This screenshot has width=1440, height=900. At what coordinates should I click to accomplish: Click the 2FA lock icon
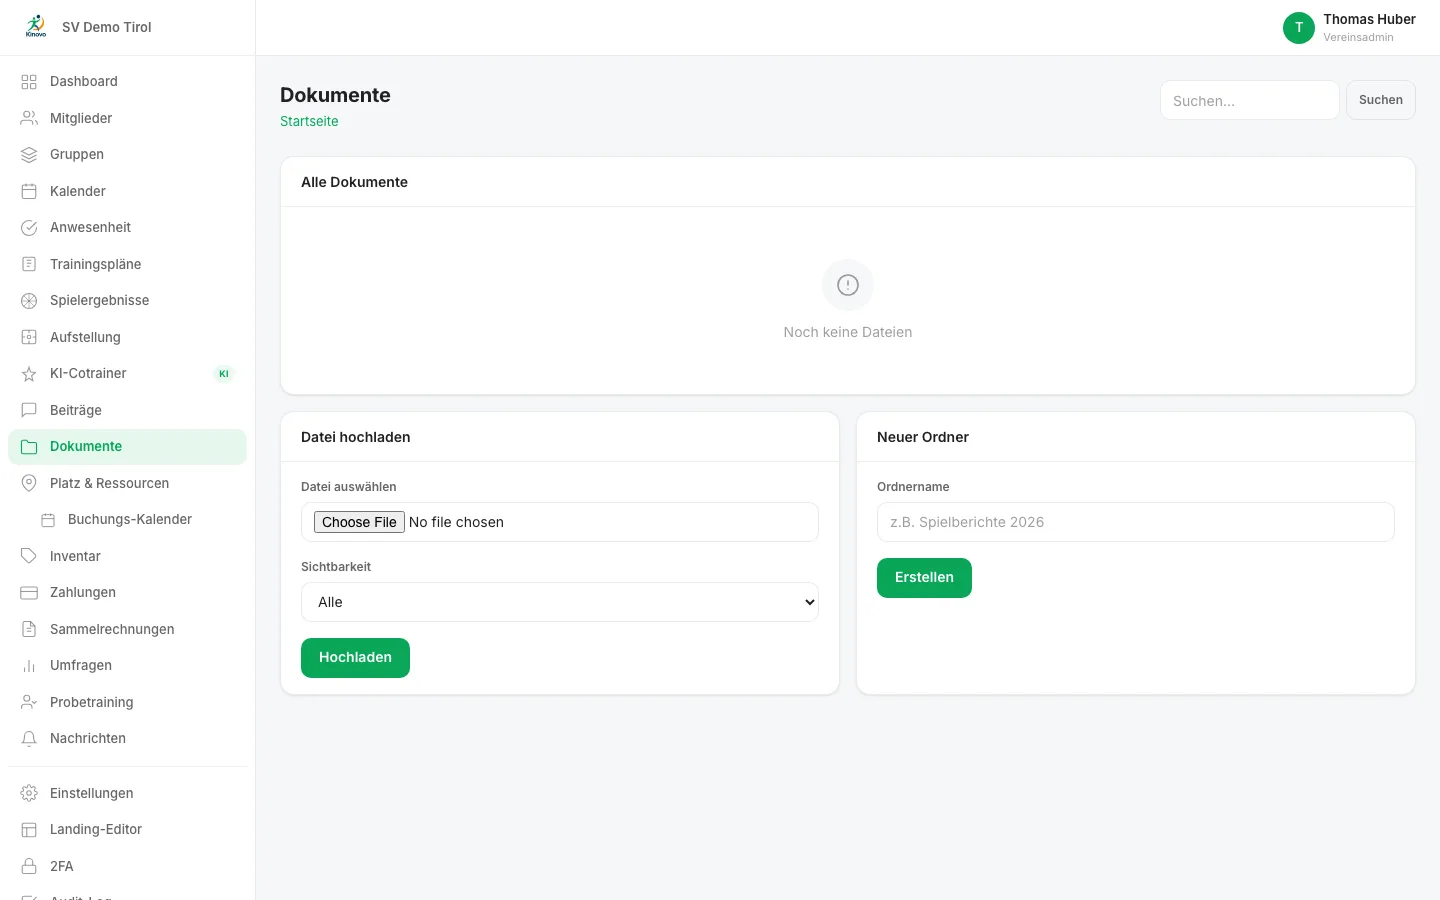click(29, 866)
